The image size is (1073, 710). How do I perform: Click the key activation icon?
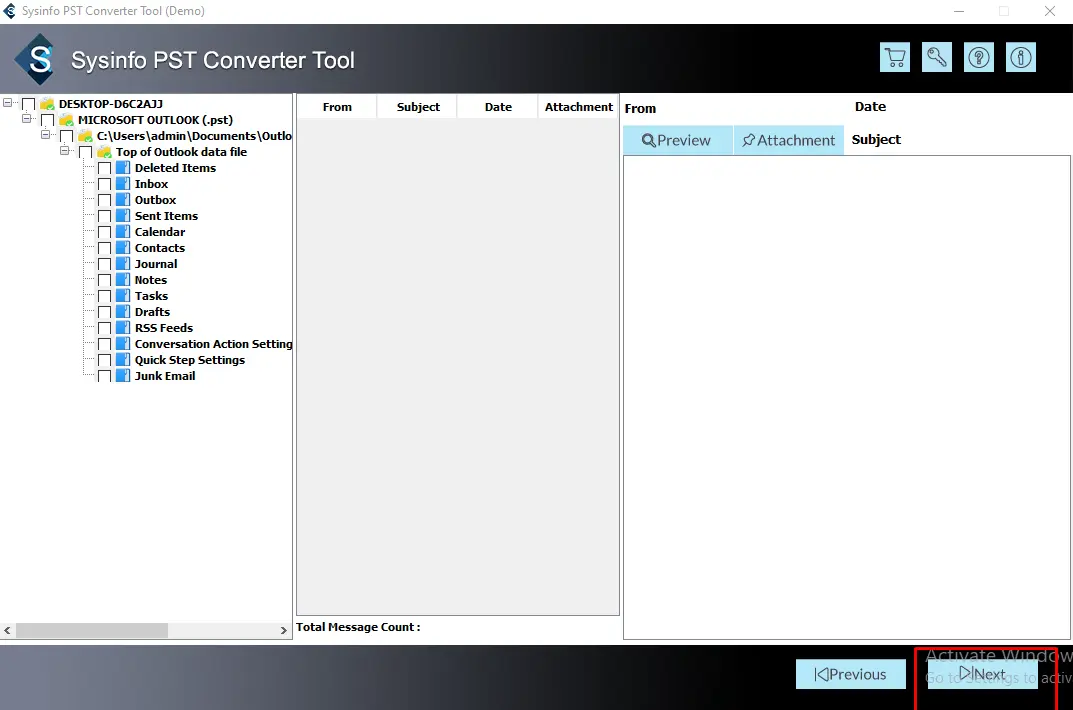(x=937, y=57)
